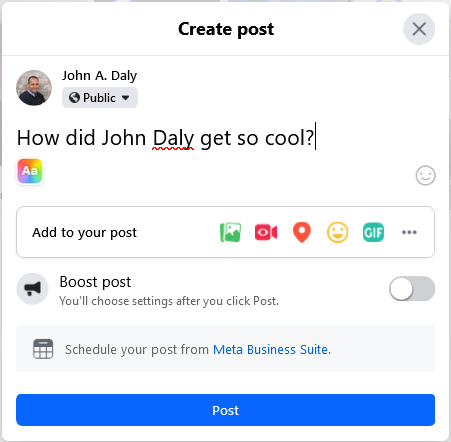
Task: Publish with the blue Post button
Action: click(x=225, y=410)
